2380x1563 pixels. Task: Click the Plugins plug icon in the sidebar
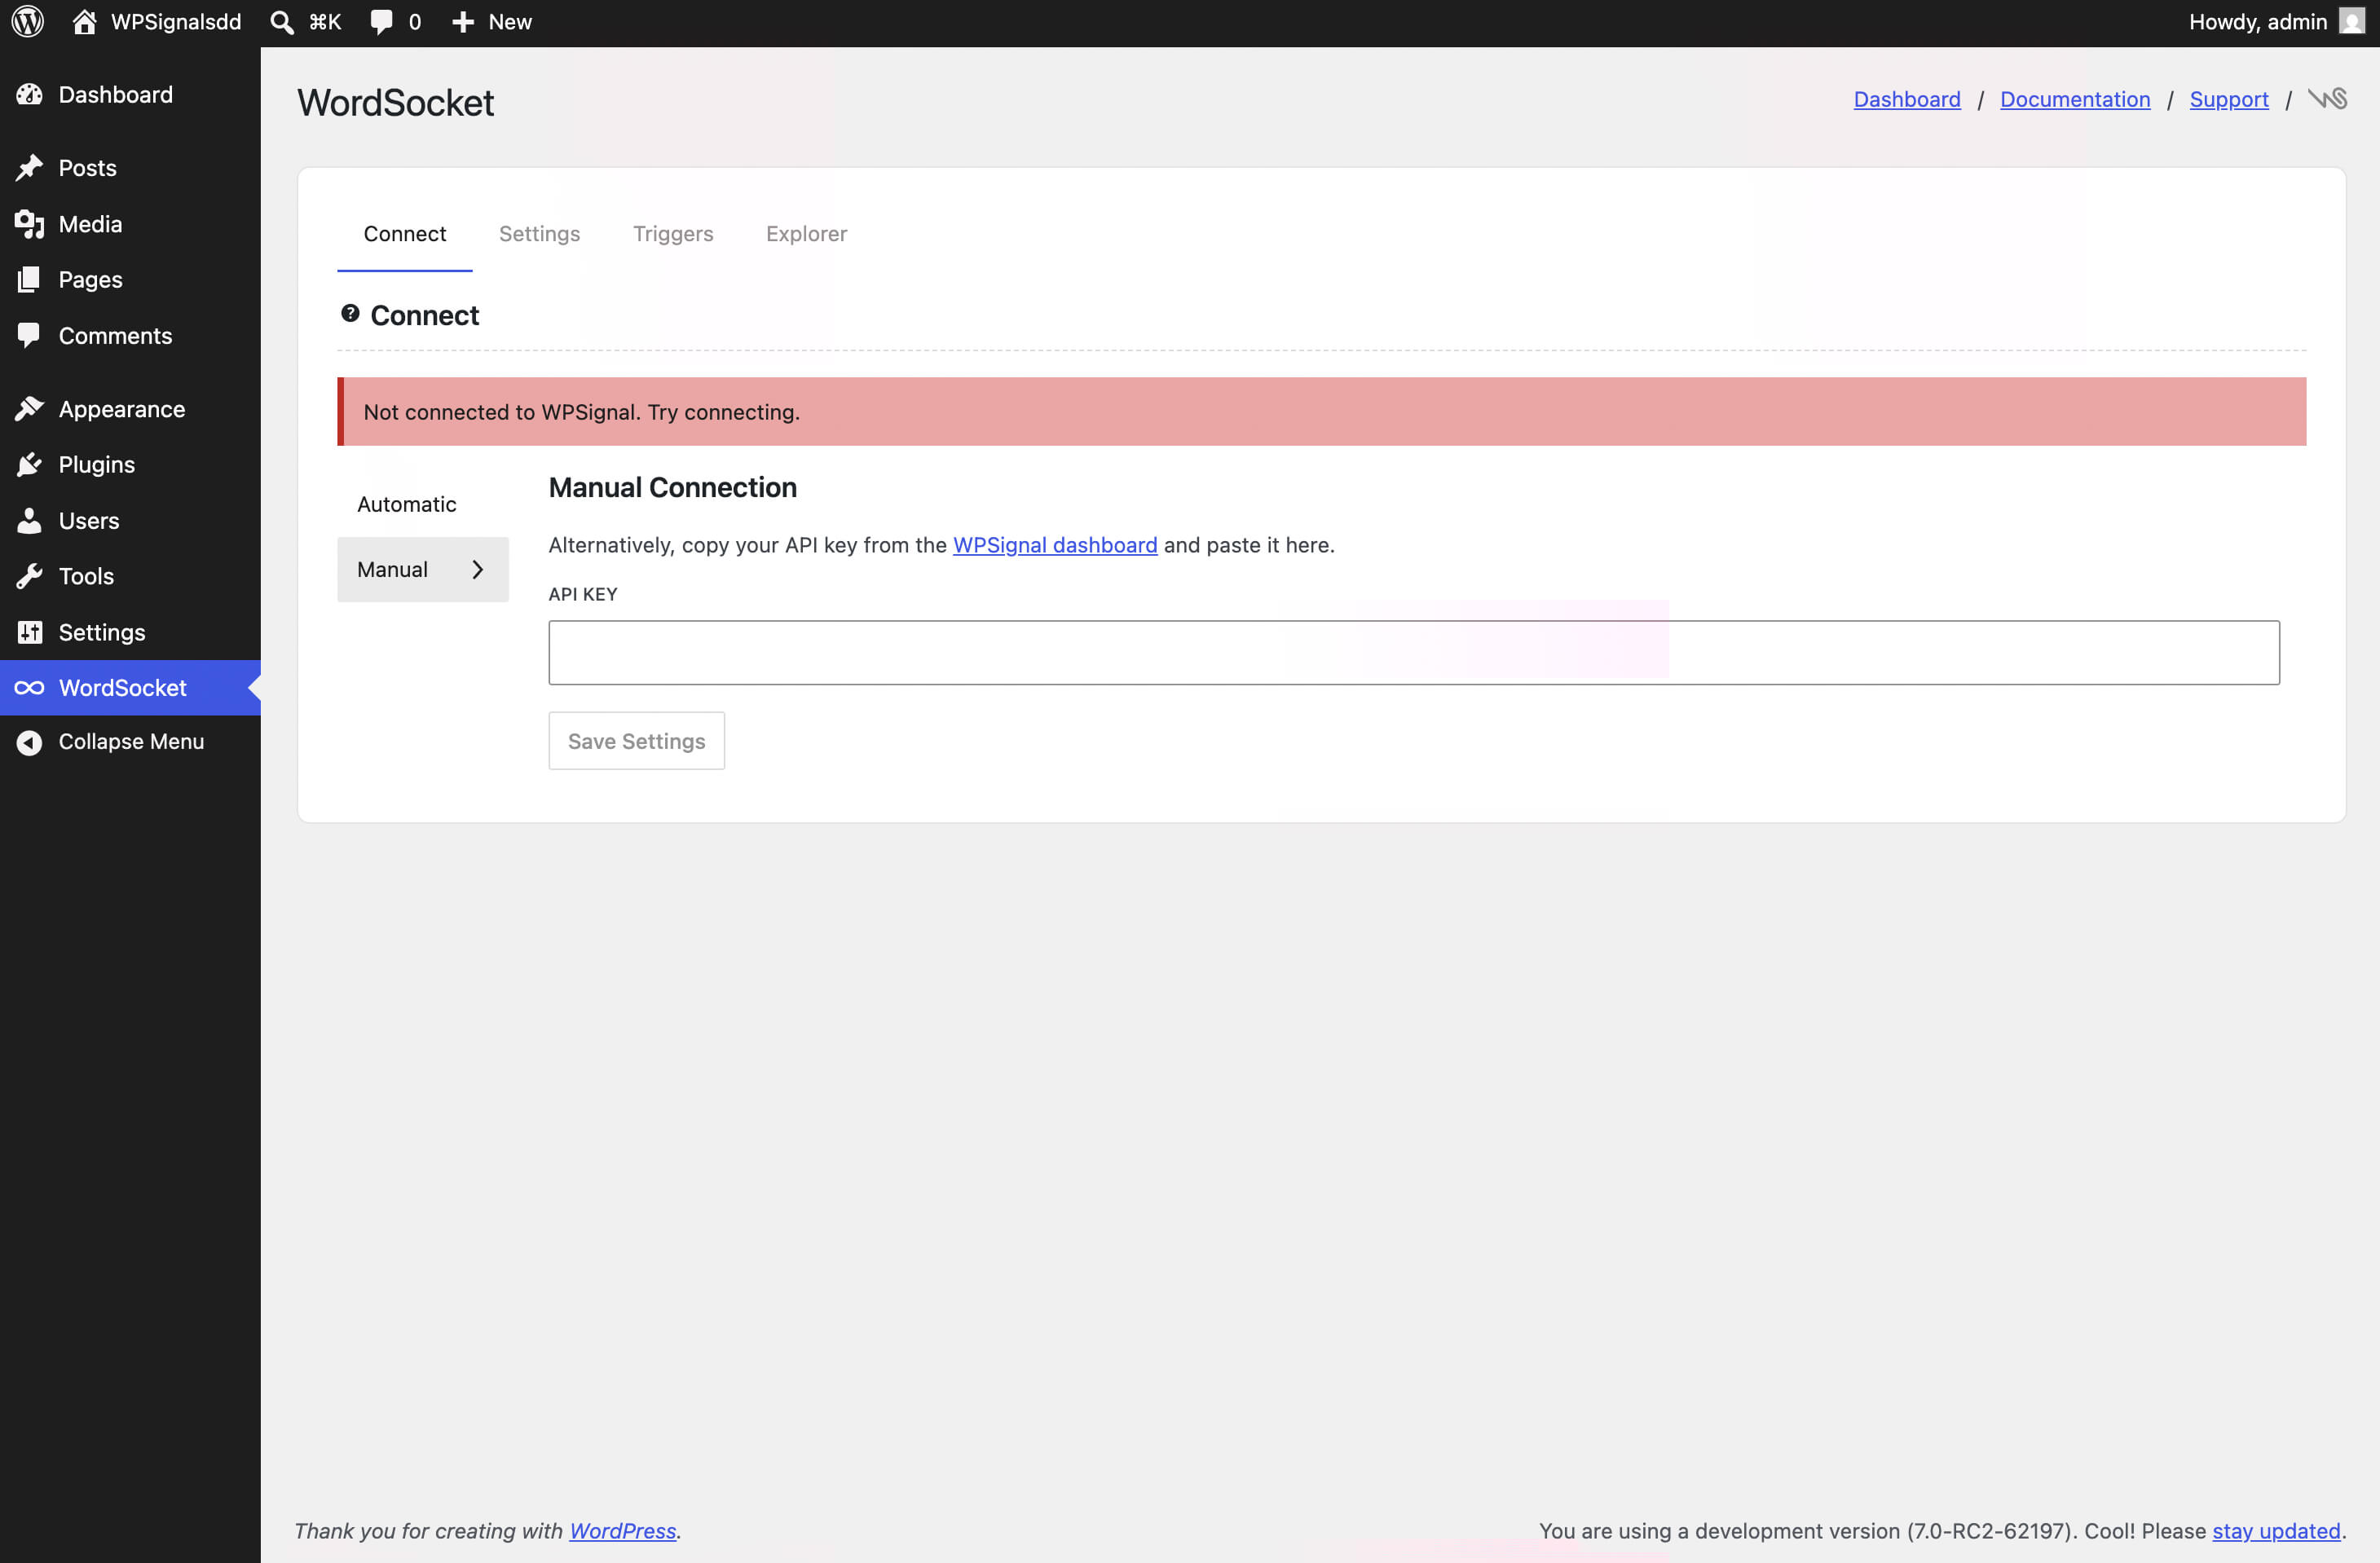[x=29, y=463]
